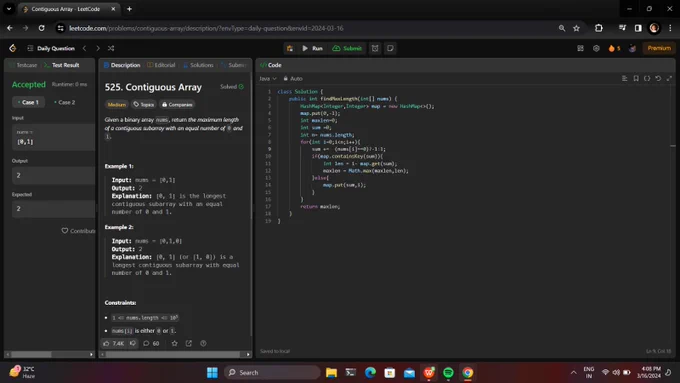This screenshot has height=383, width=680.
Task: Open the browser tab search dropdown
Action: pyautogui.click(x=9, y=9)
